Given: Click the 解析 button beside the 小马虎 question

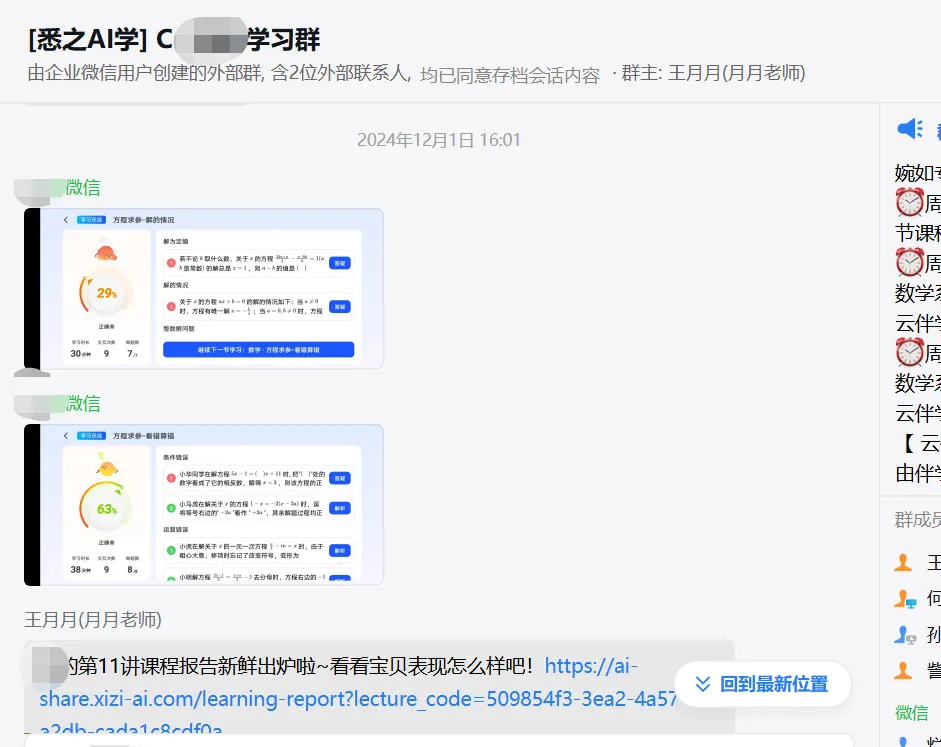Looking at the screenshot, I should [341, 508].
